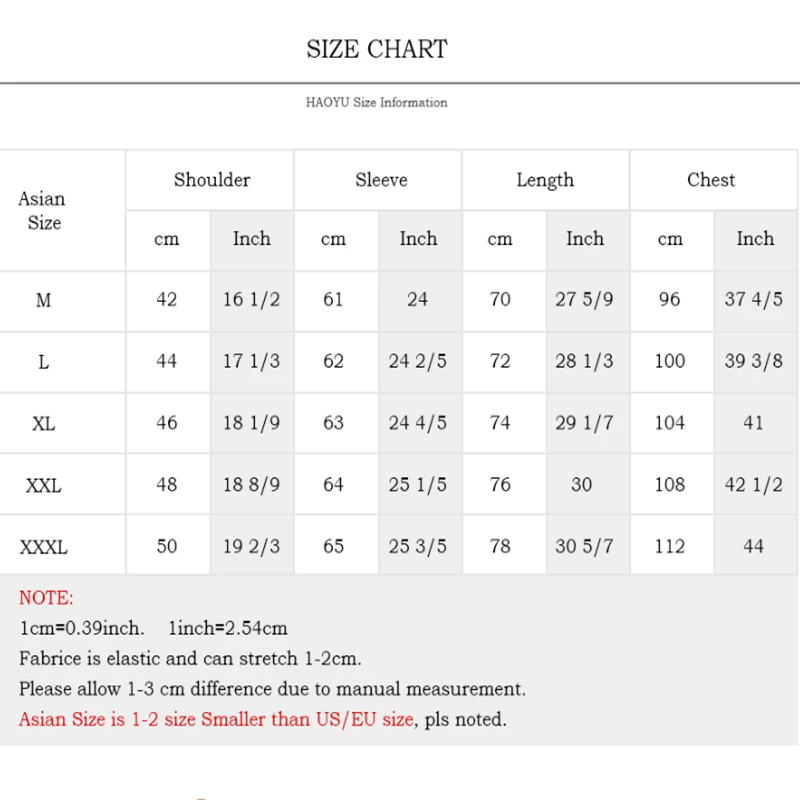Click the 29 1/7 length inch cell
Image resolution: width=800 pixels, height=800 pixels.
(x=584, y=423)
